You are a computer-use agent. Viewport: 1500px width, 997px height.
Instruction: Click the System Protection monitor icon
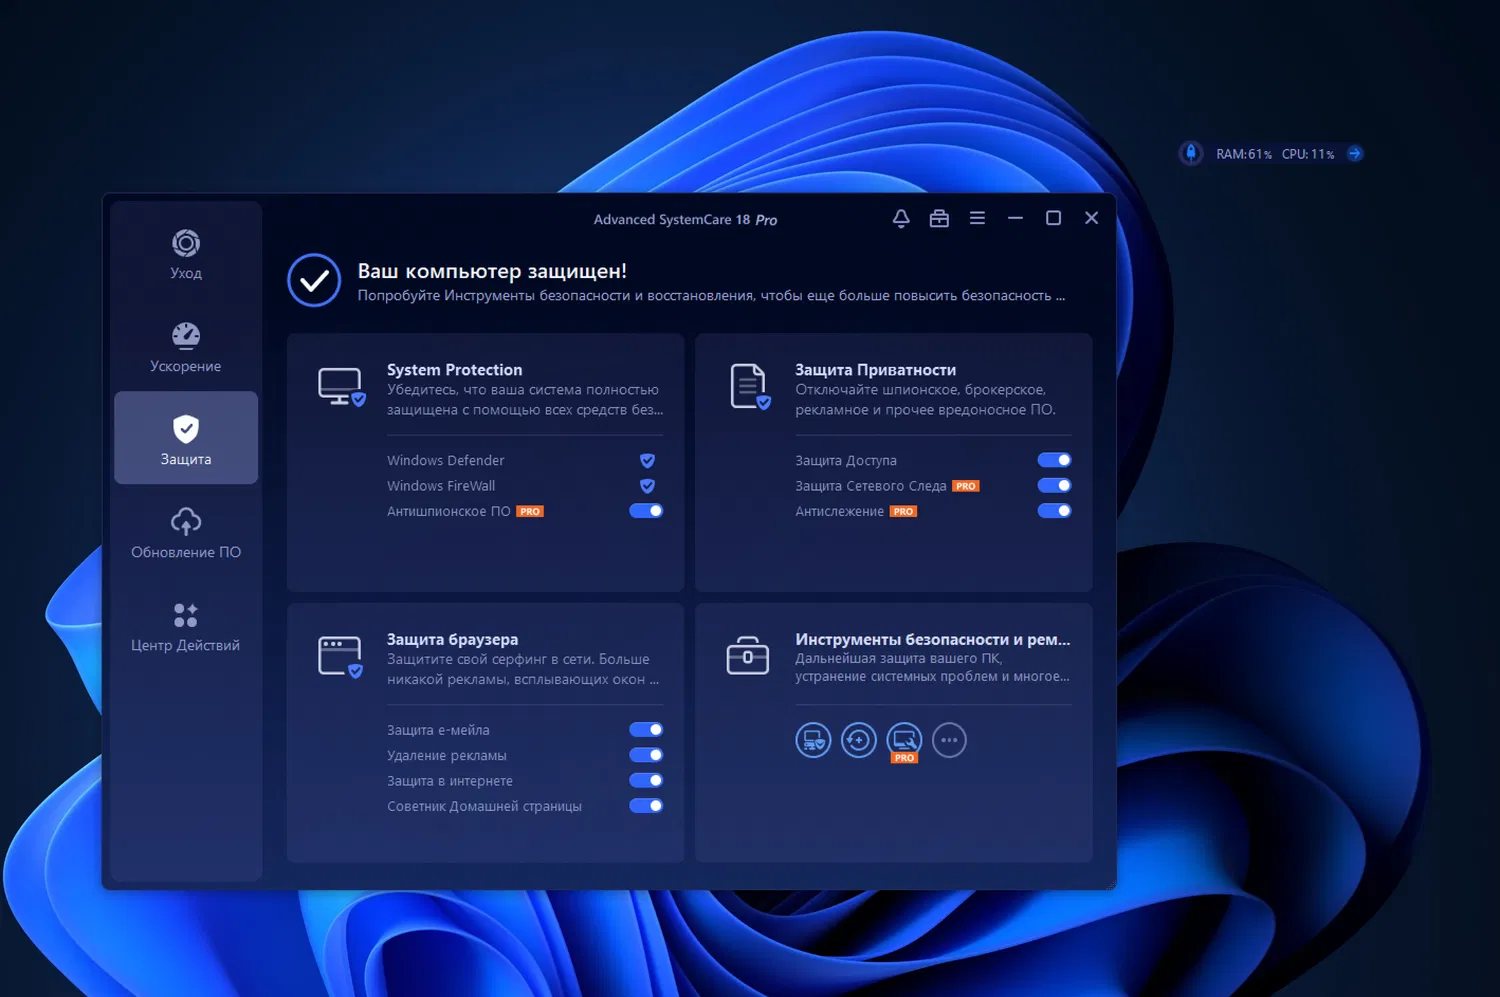341,387
